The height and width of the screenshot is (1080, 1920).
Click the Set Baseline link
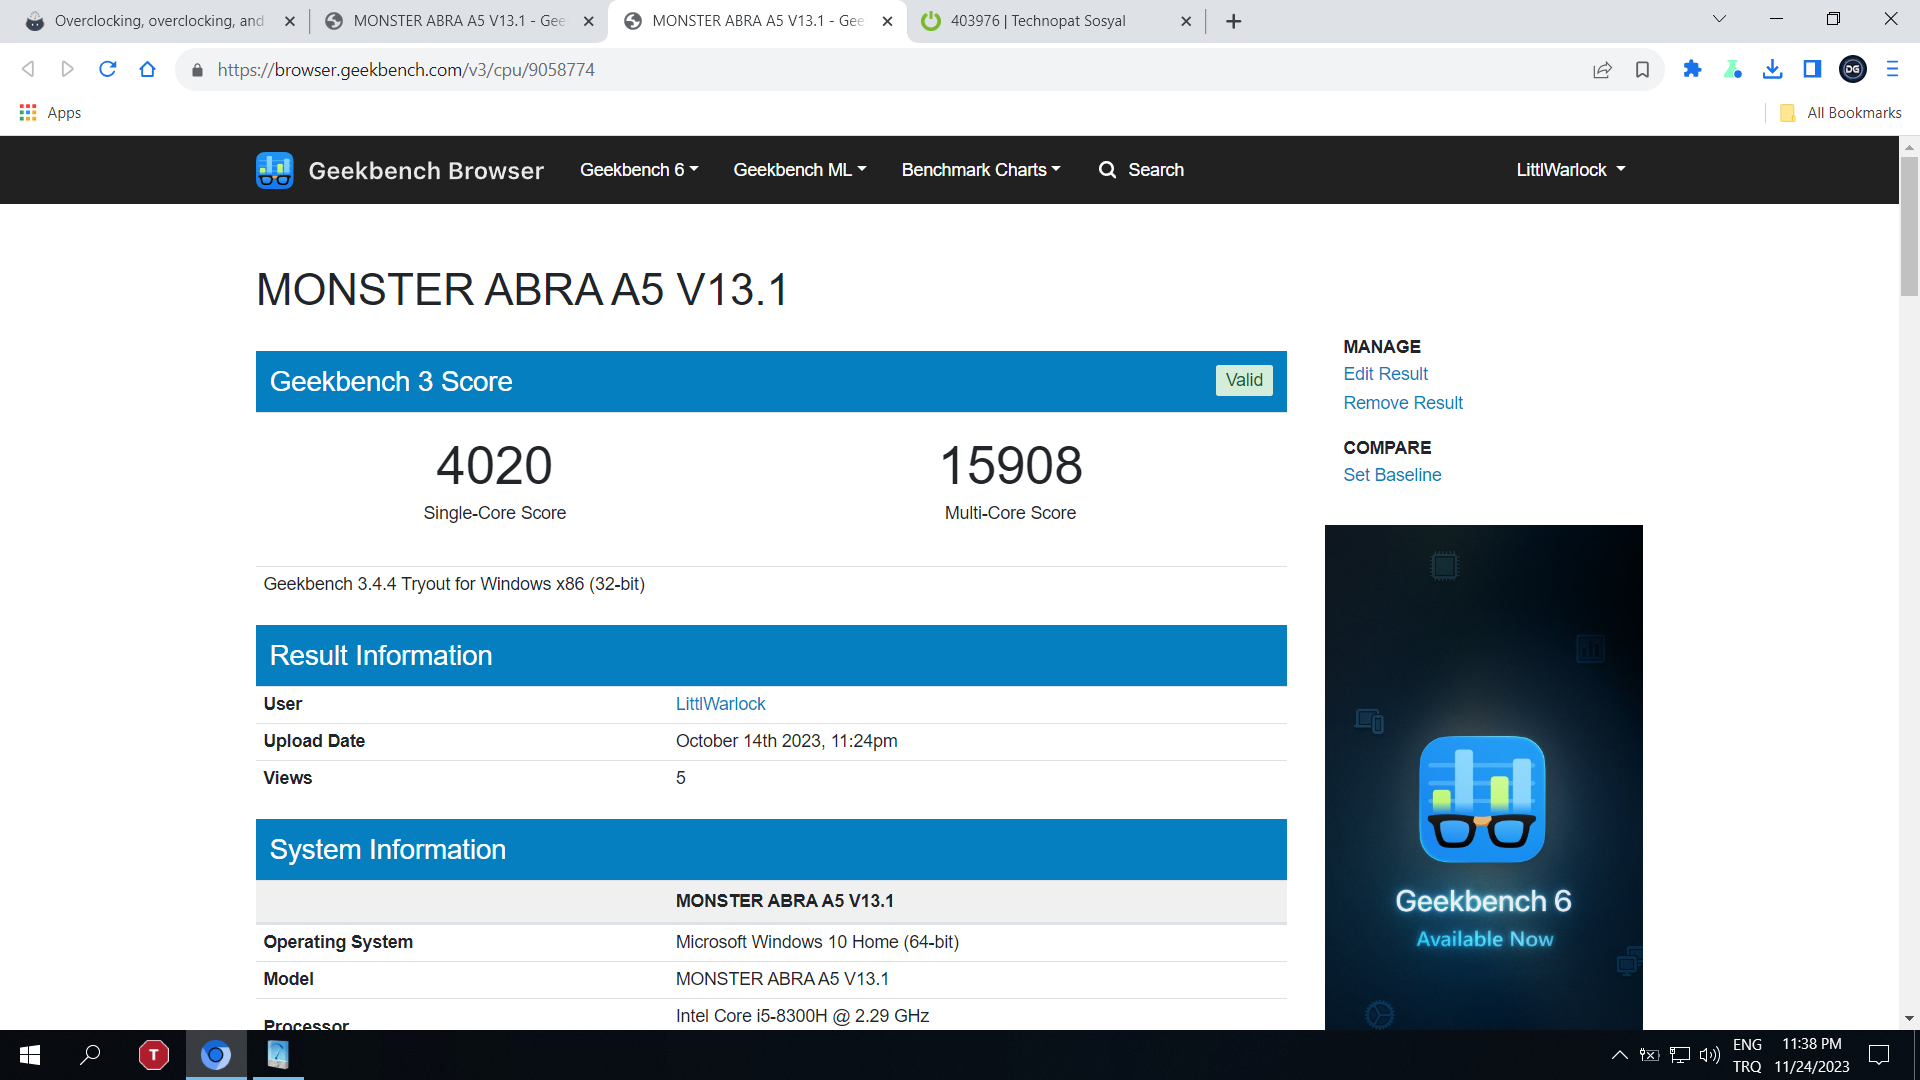(x=1392, y=475)
